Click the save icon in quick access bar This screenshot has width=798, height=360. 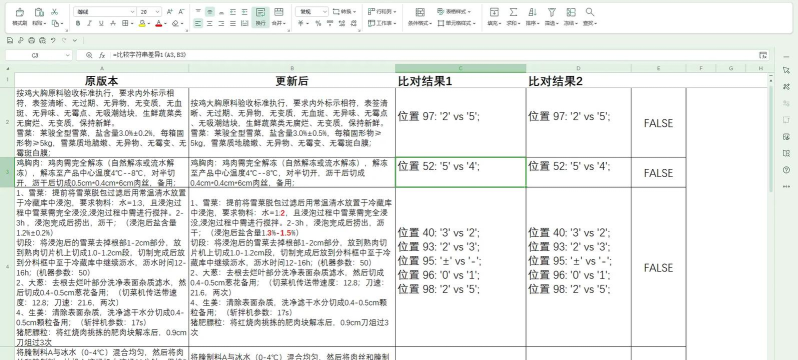[x=10, y=40]
